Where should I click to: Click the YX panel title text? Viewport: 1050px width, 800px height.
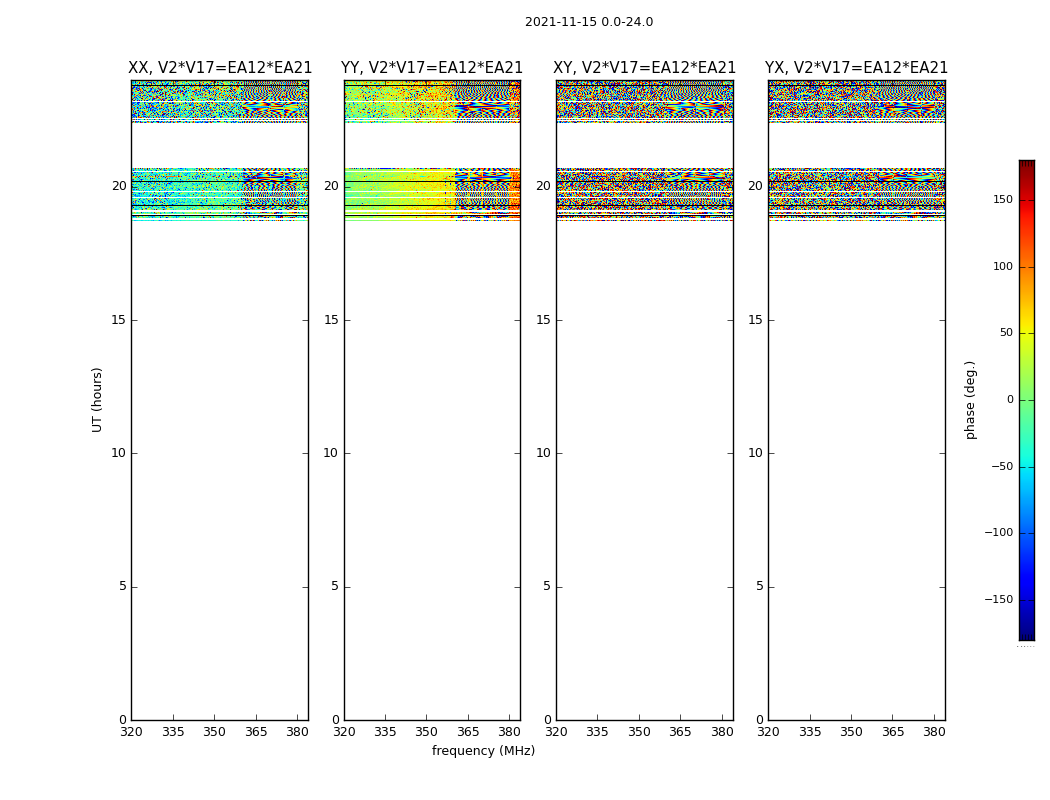tap(856, 68)
